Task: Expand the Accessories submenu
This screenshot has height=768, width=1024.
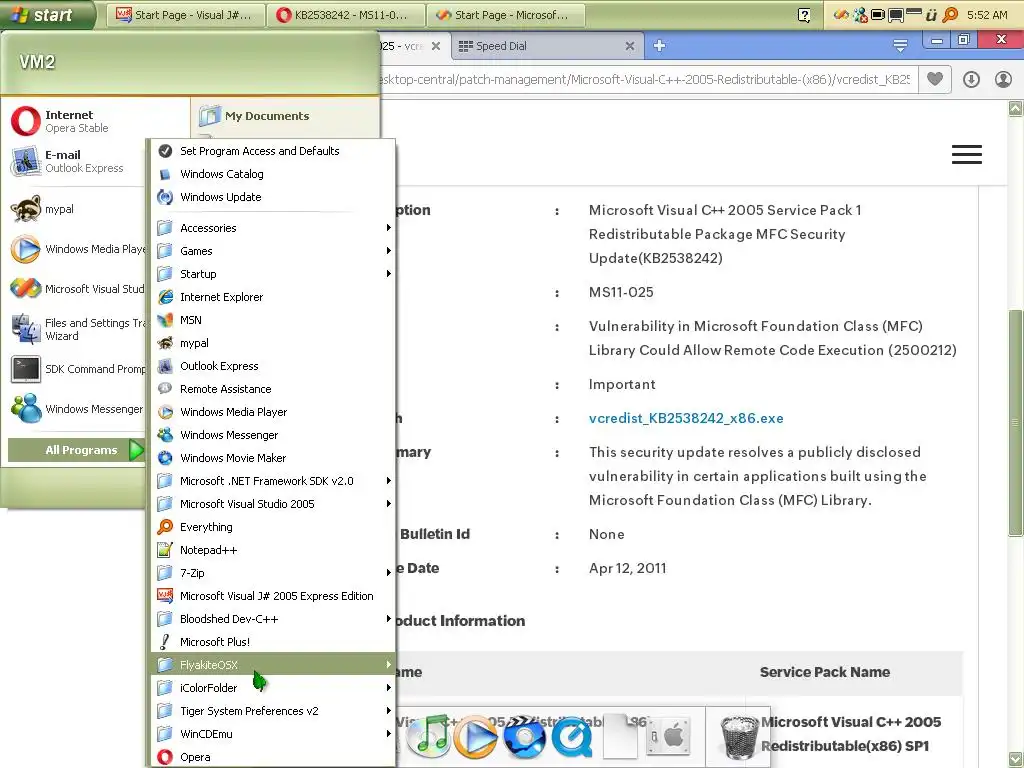Action: tap(273, 228)
